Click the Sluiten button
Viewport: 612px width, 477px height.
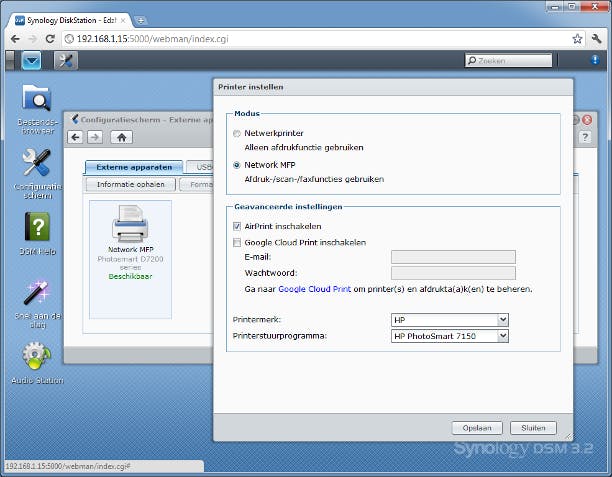(533, 428)
